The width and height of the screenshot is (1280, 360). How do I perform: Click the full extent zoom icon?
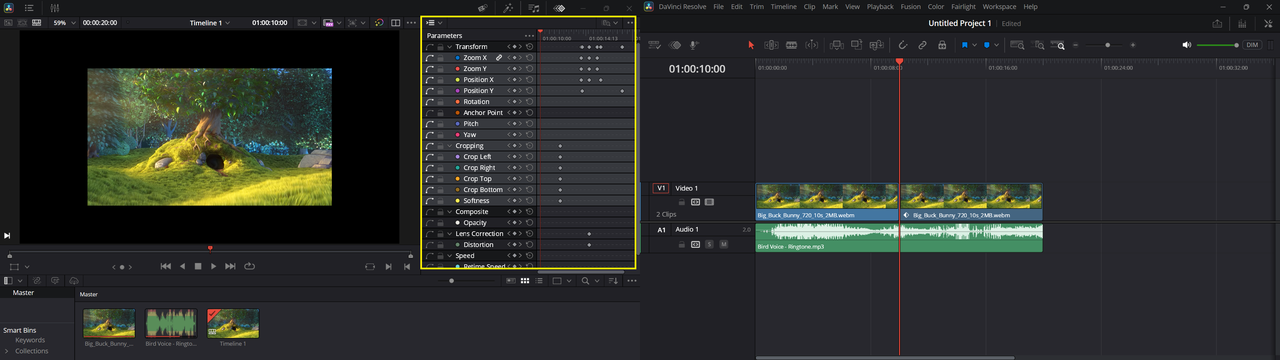click(1018, 45)
